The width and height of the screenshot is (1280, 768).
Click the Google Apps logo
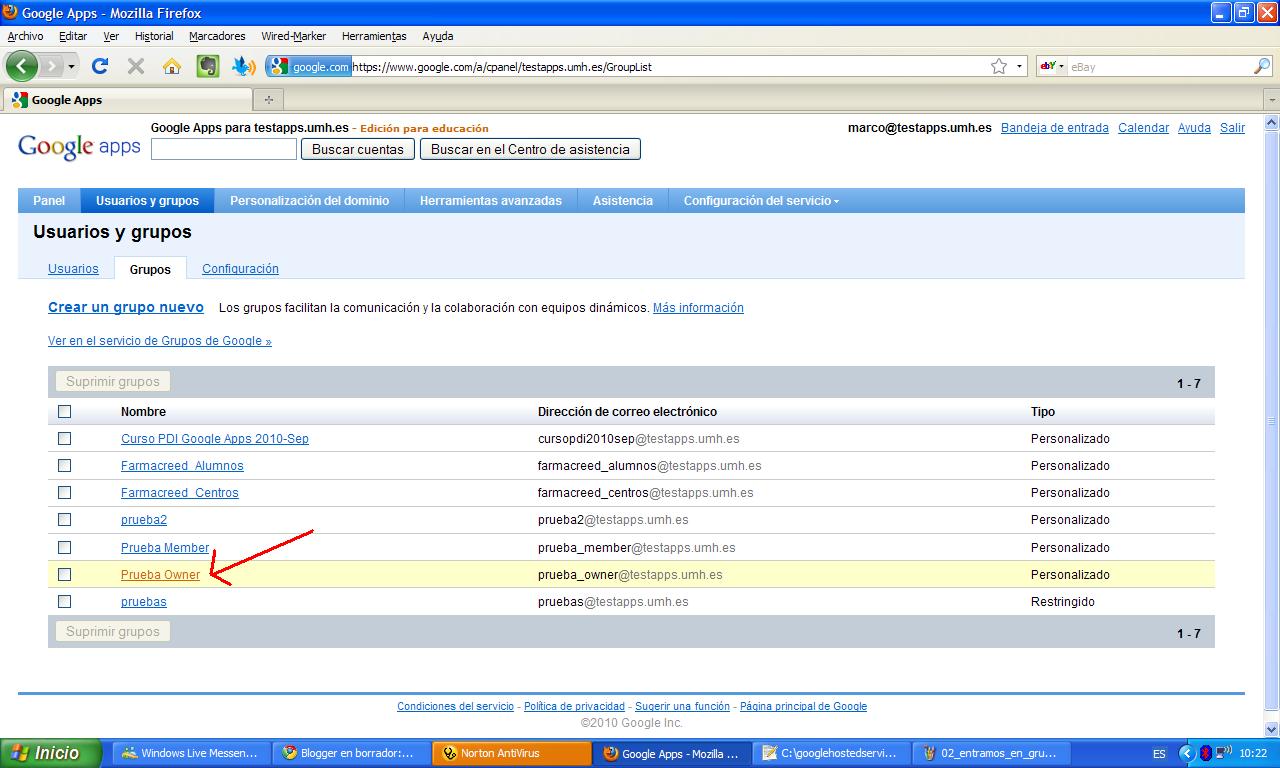(79, 147)
